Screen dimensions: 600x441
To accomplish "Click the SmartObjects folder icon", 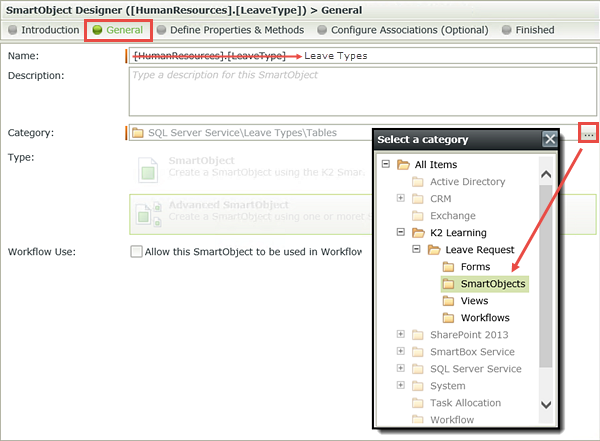I will point(448,284).
